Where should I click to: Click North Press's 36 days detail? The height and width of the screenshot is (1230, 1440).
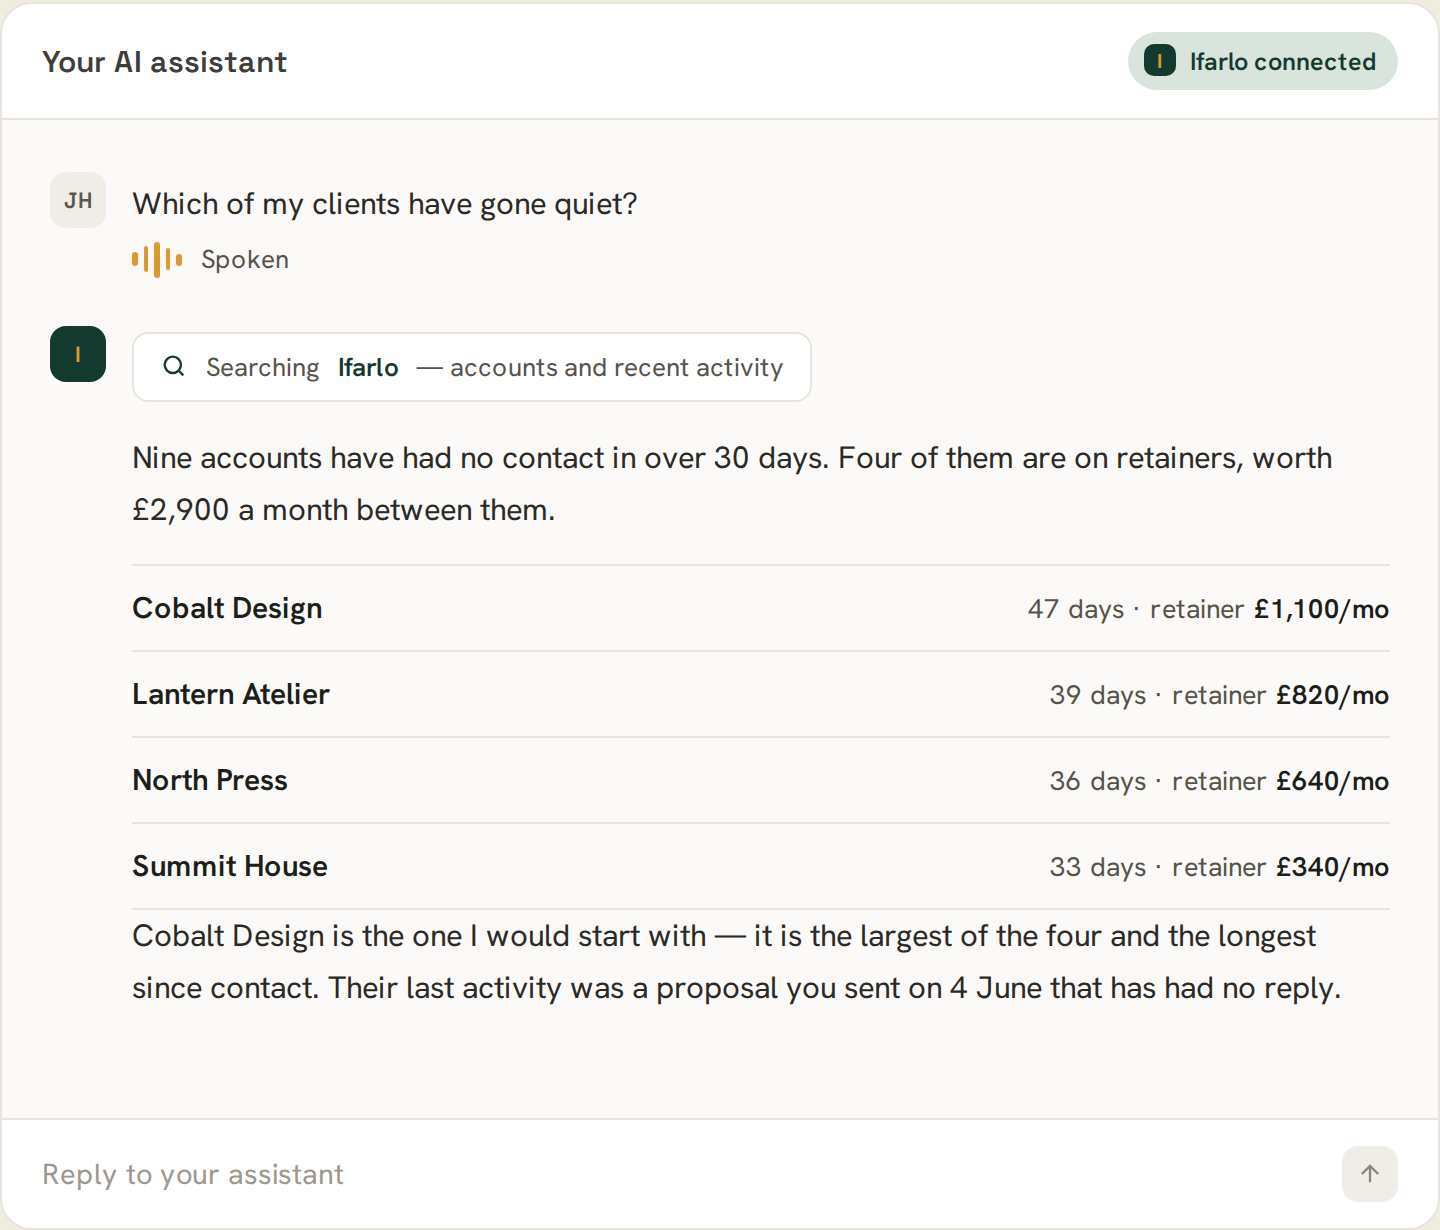tap(1097, 781)
